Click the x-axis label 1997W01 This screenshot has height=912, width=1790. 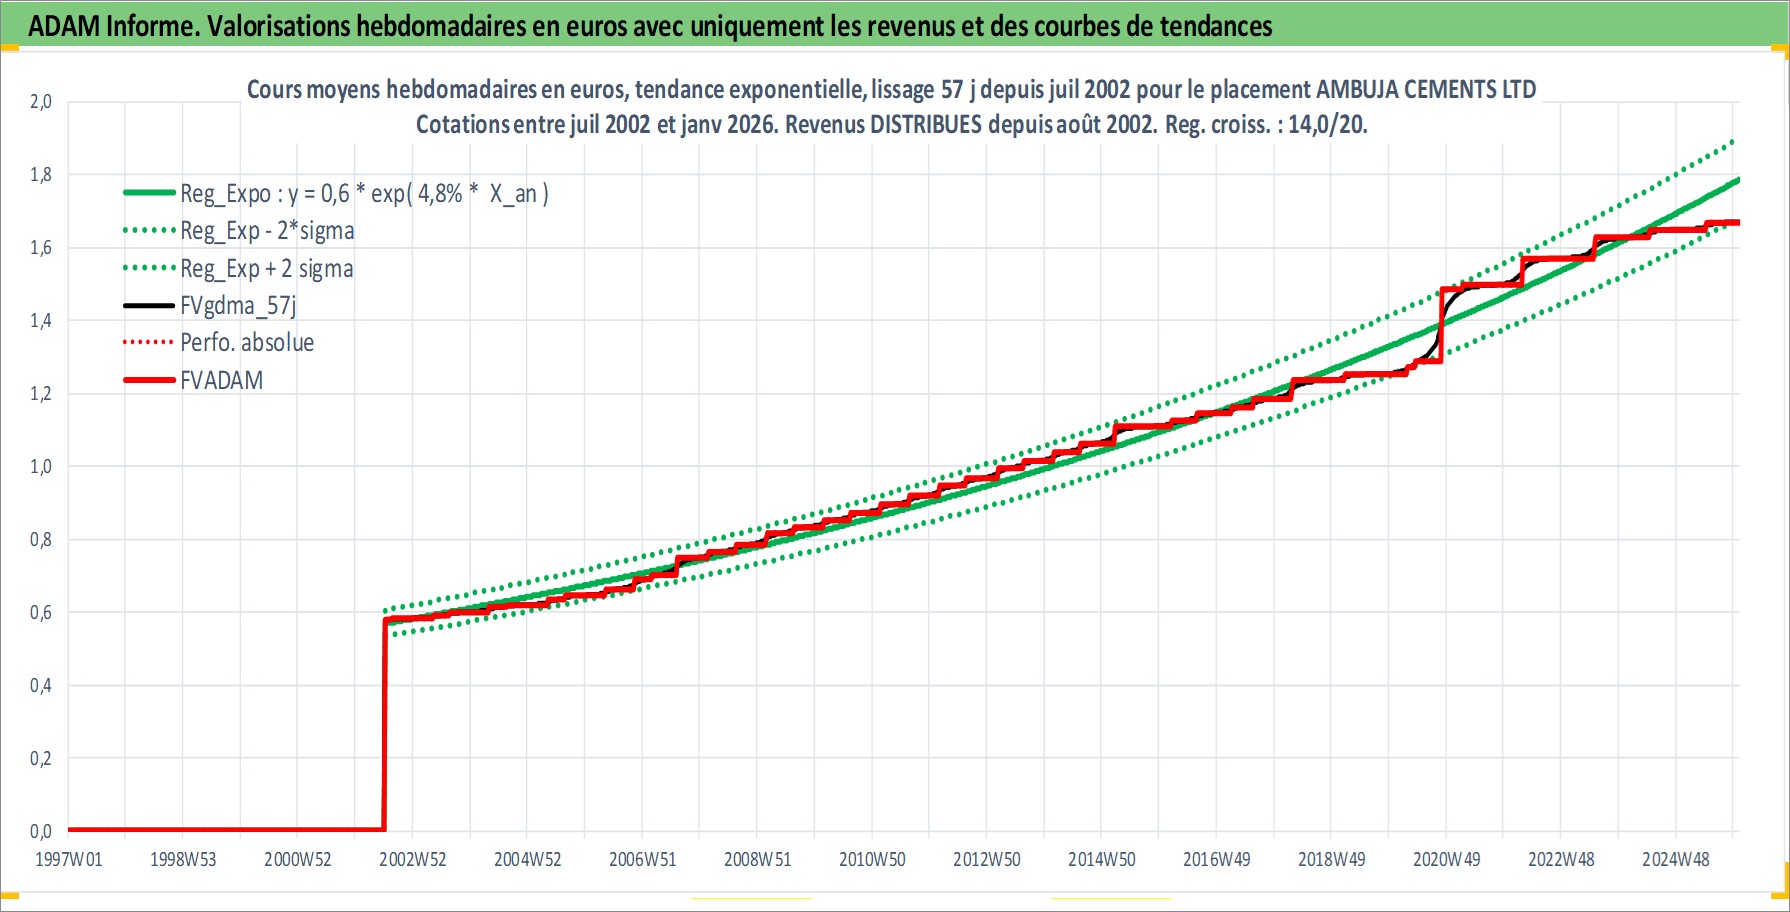click(x=68, y=859)
